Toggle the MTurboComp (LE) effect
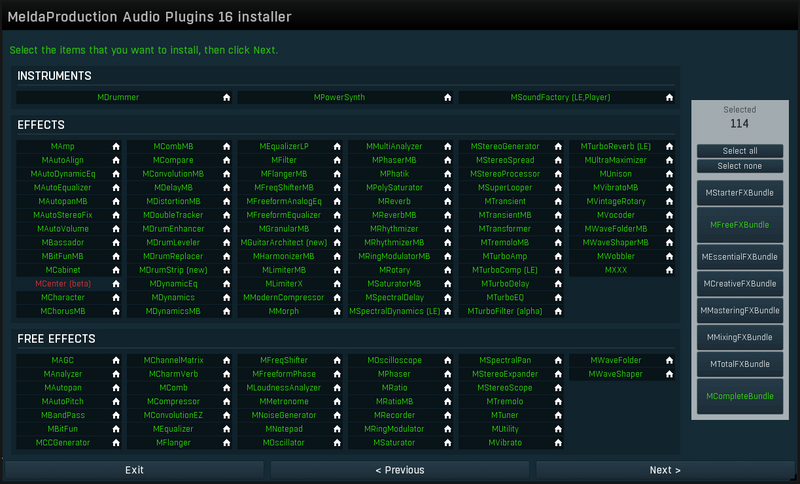Image resolution: width=800 pixels, height=484 pixels. coord(505,270)
